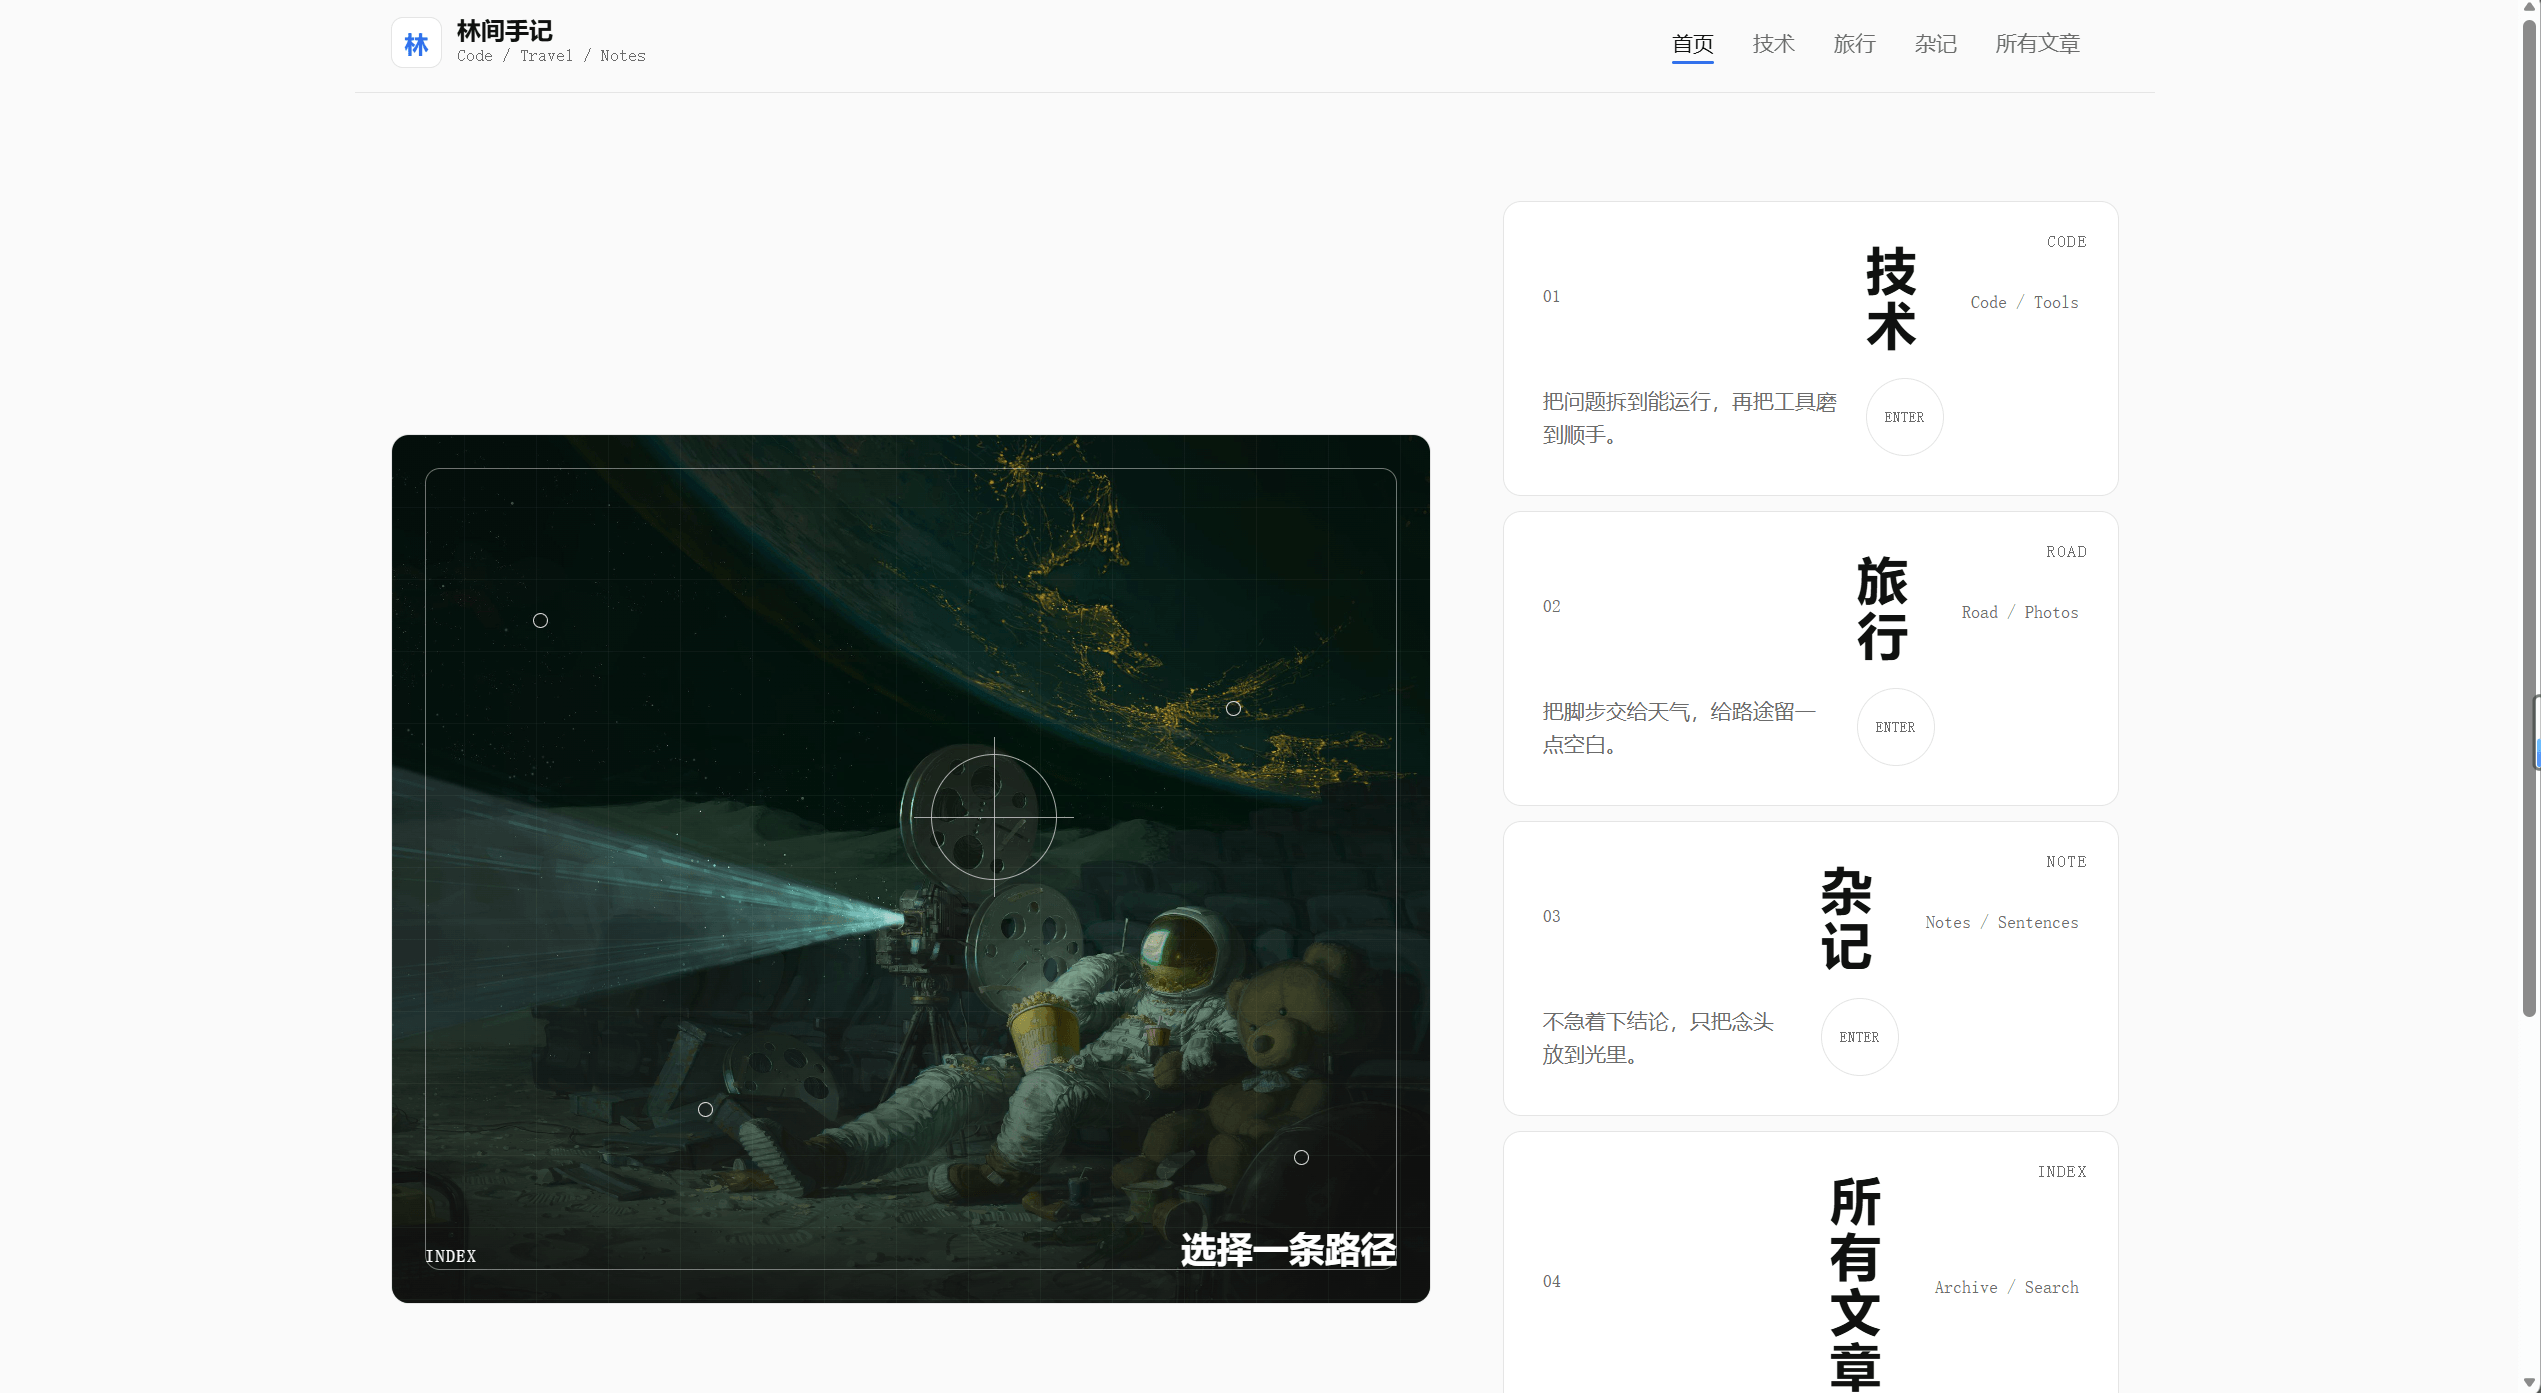The image size is (2541, 1393).
Task: Click the description 不急着下结论
Action: tap(1658, 1038)
